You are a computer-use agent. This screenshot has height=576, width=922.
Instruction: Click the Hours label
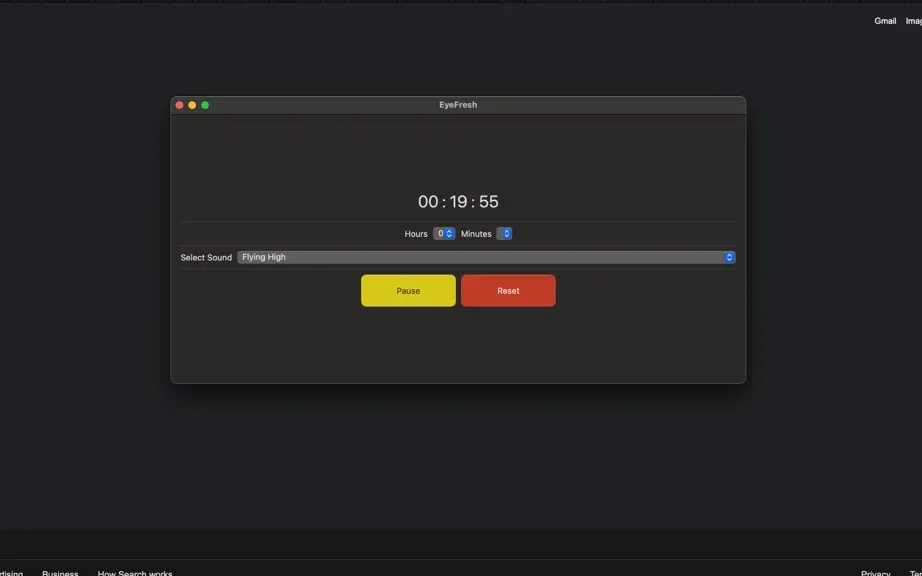click(416, 234)
